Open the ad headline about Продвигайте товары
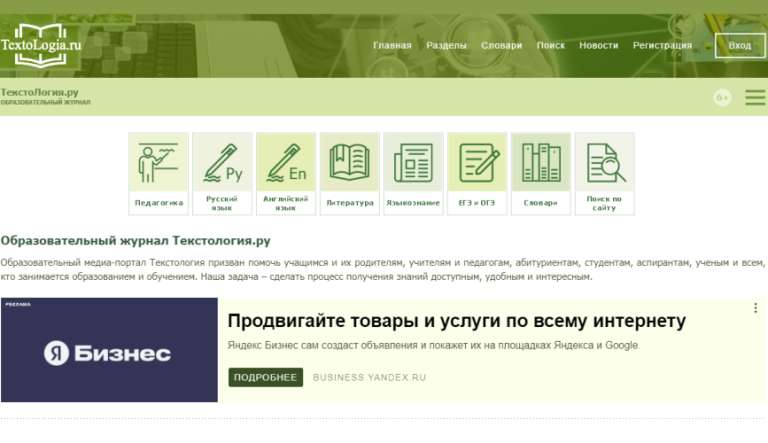Image resolution: width=768 pixels, height=443 pixels. coord(456,321)
